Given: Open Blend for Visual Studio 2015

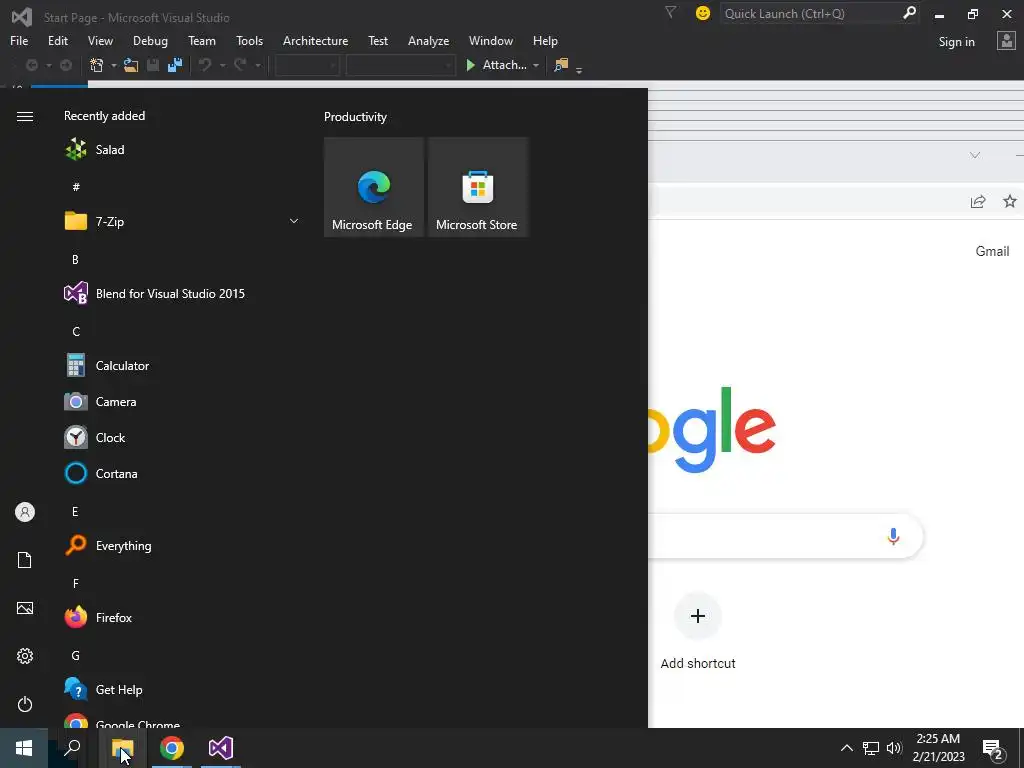Looking at the screenshot, I should [x=181, y=294].
